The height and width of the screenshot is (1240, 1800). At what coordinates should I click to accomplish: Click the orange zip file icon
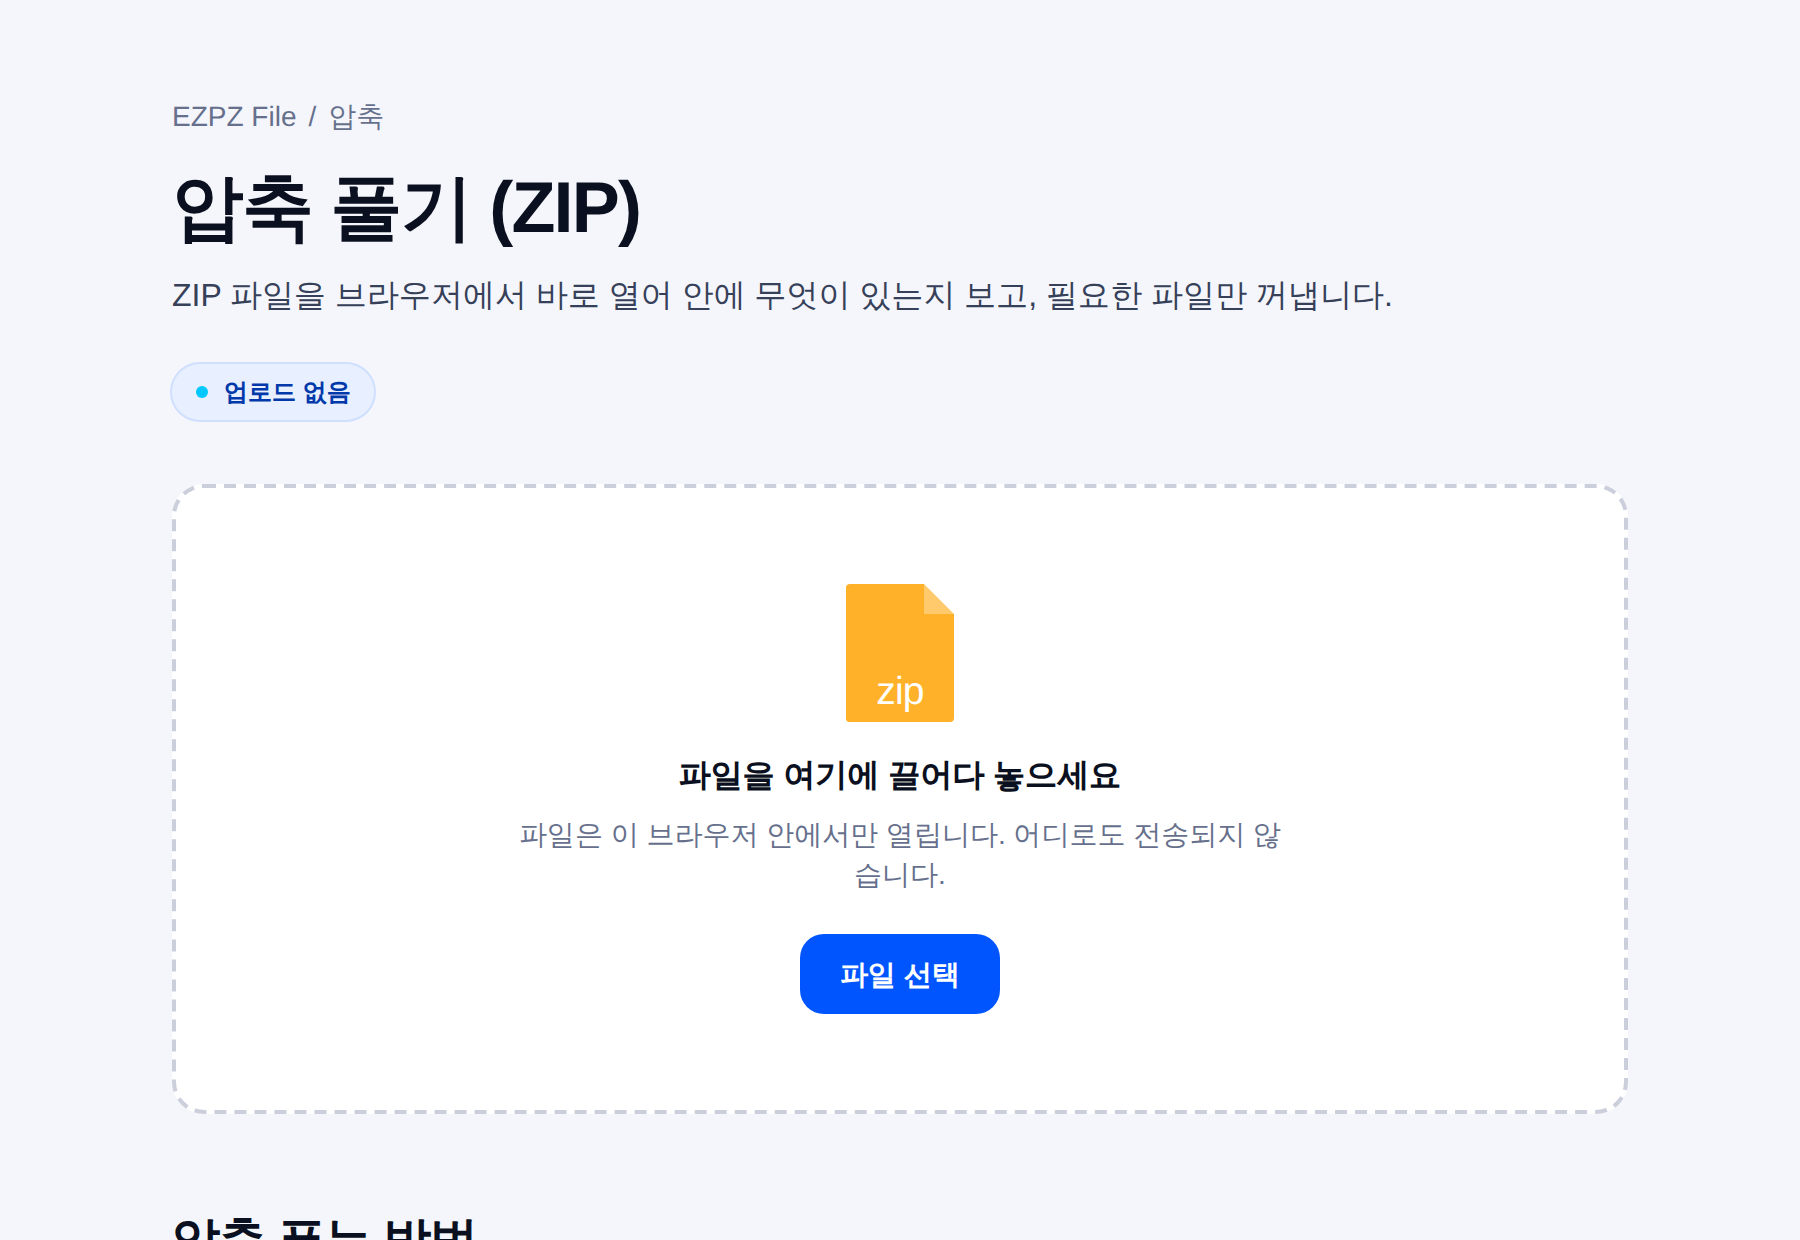[900, 653]
